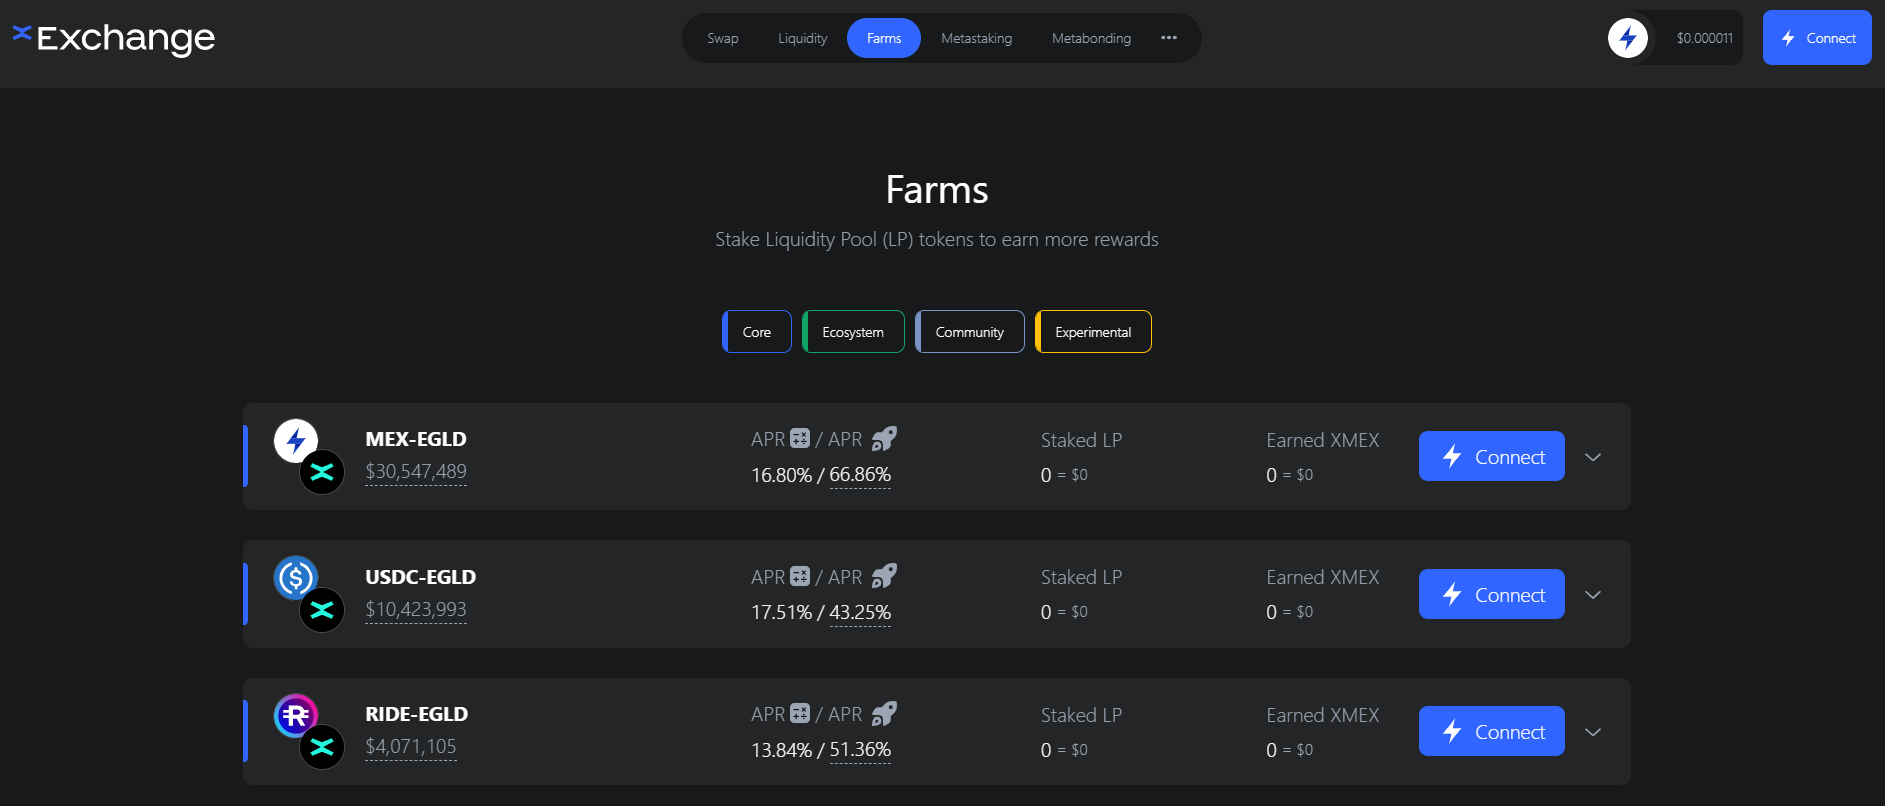Expand the RIDE-EGLD farm row chevron
The height and width of the screenshot is (806, 1885).
click(1593, 732)
